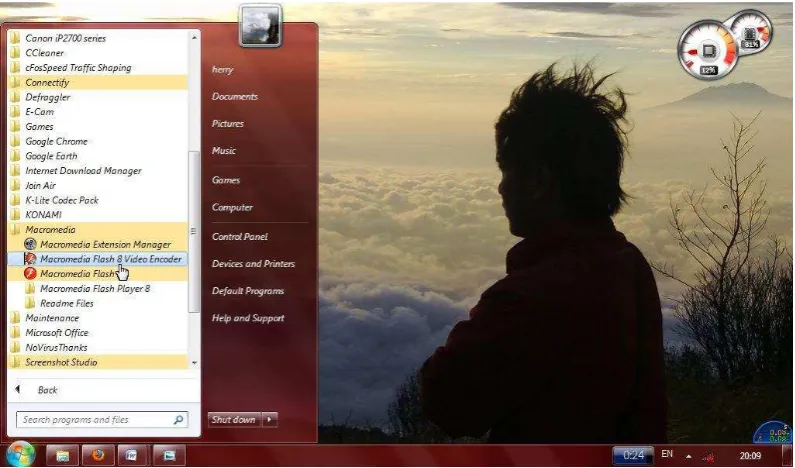
Task: Open Devices and Printers
Action: pos(253,264)
